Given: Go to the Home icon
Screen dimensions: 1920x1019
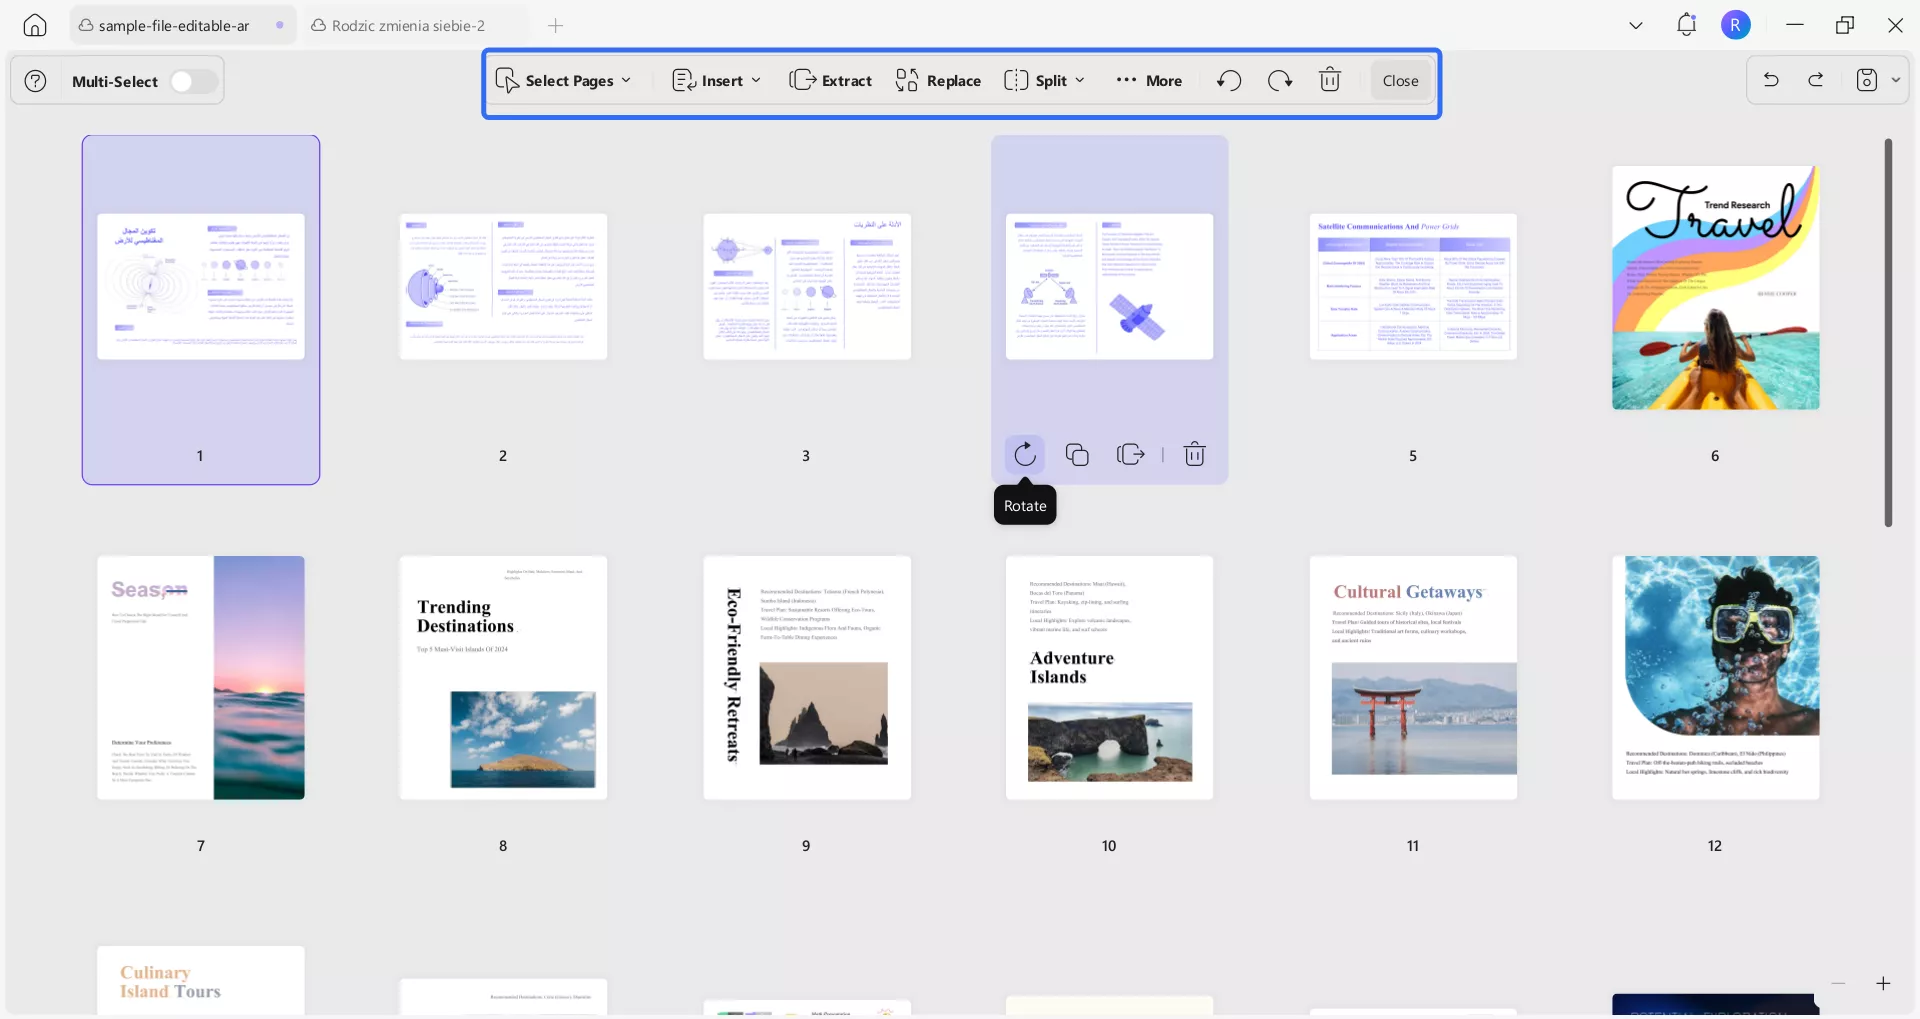Looking at the screenshot, I should (35, 25).
